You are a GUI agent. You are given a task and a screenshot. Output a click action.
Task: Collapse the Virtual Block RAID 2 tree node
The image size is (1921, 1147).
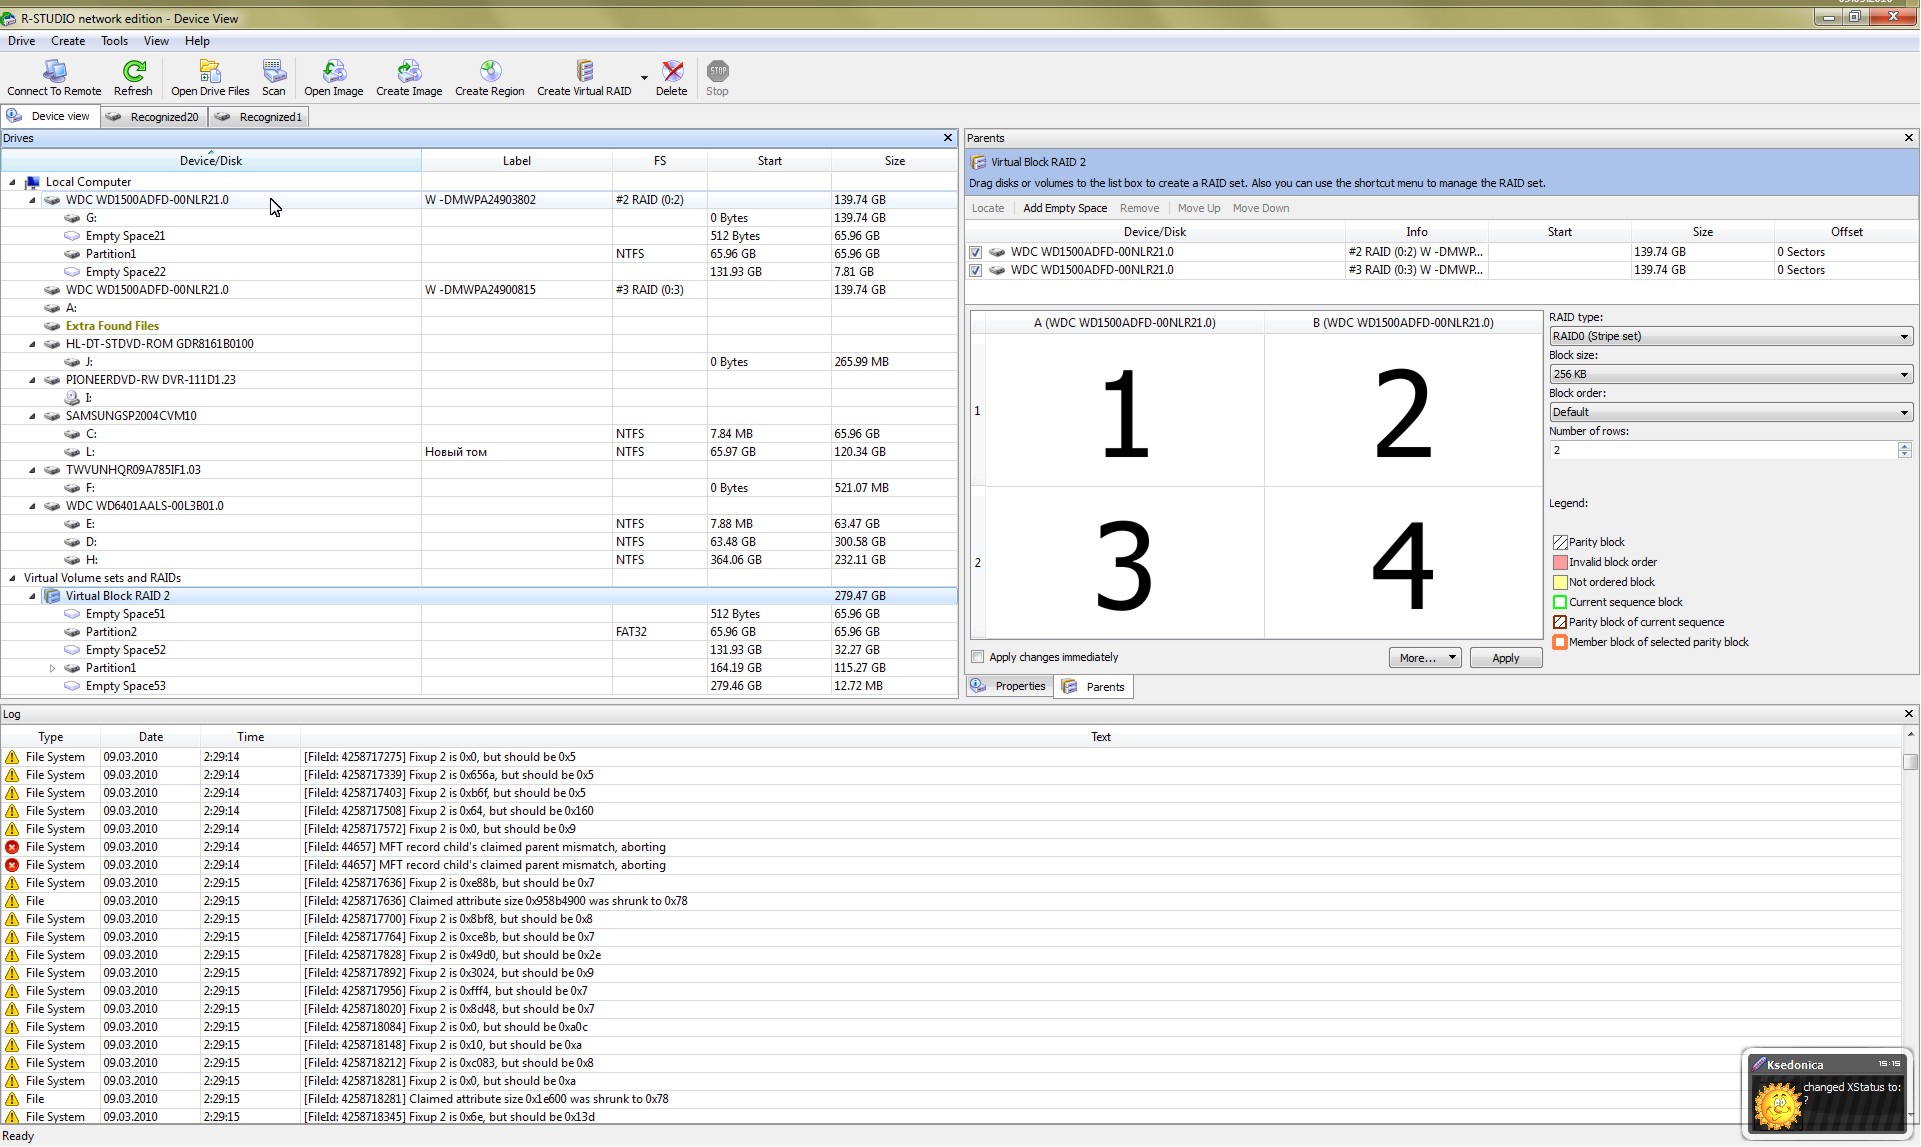point(32,596)
